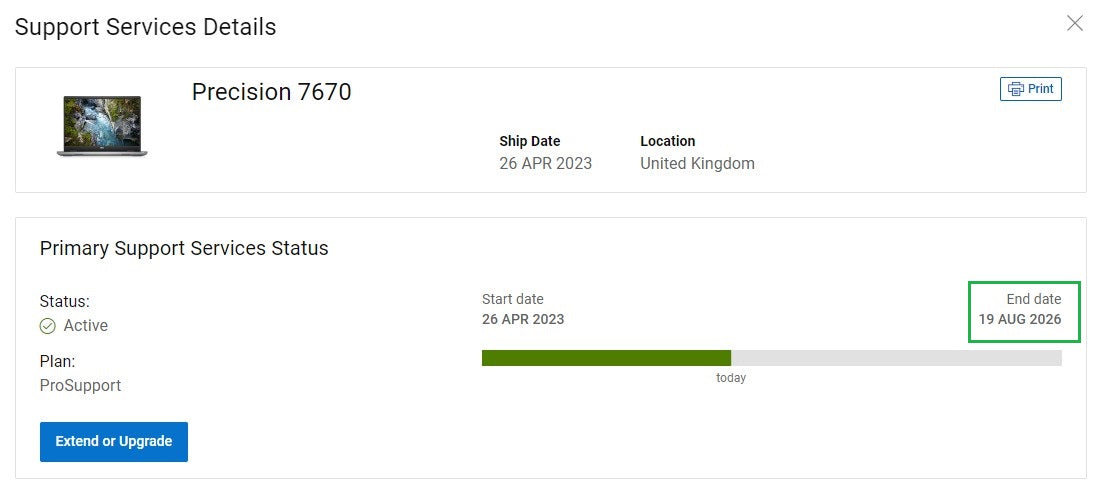Click the Primary Support Services Status heading
The image size is (1101, 488).
pyautogui.click(x=184, y=248)
